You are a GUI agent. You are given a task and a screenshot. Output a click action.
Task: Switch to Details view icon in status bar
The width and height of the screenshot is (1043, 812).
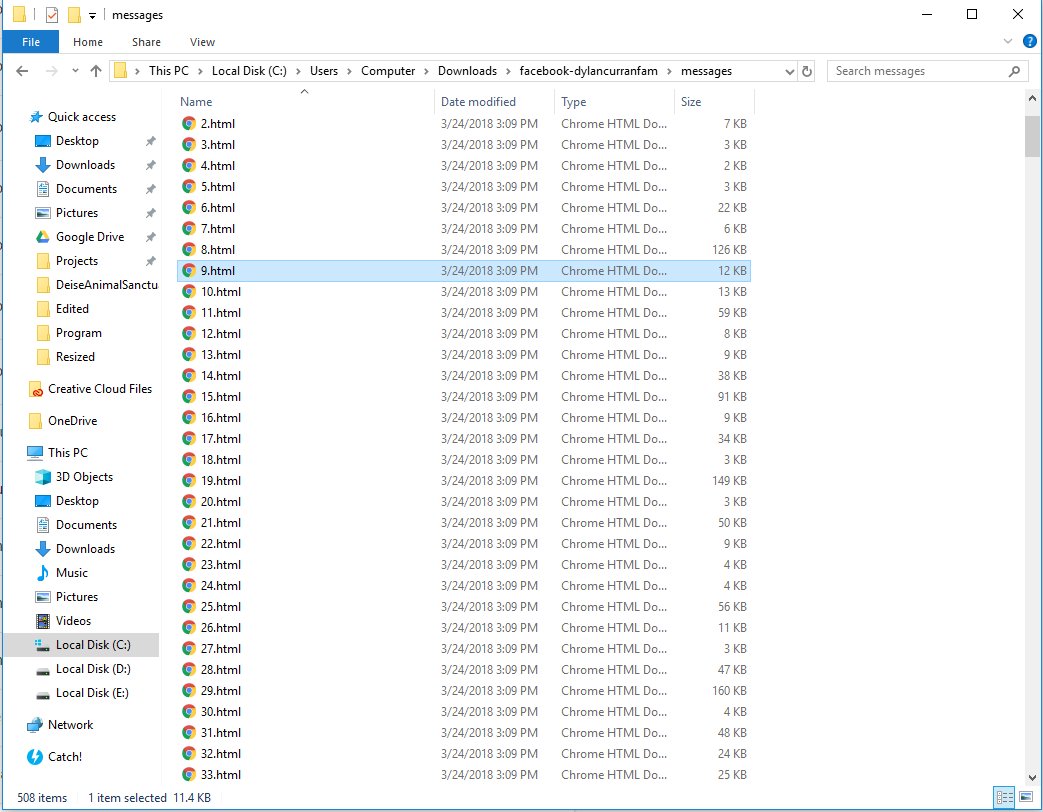pyautogui.click(x=1004, y=797)
